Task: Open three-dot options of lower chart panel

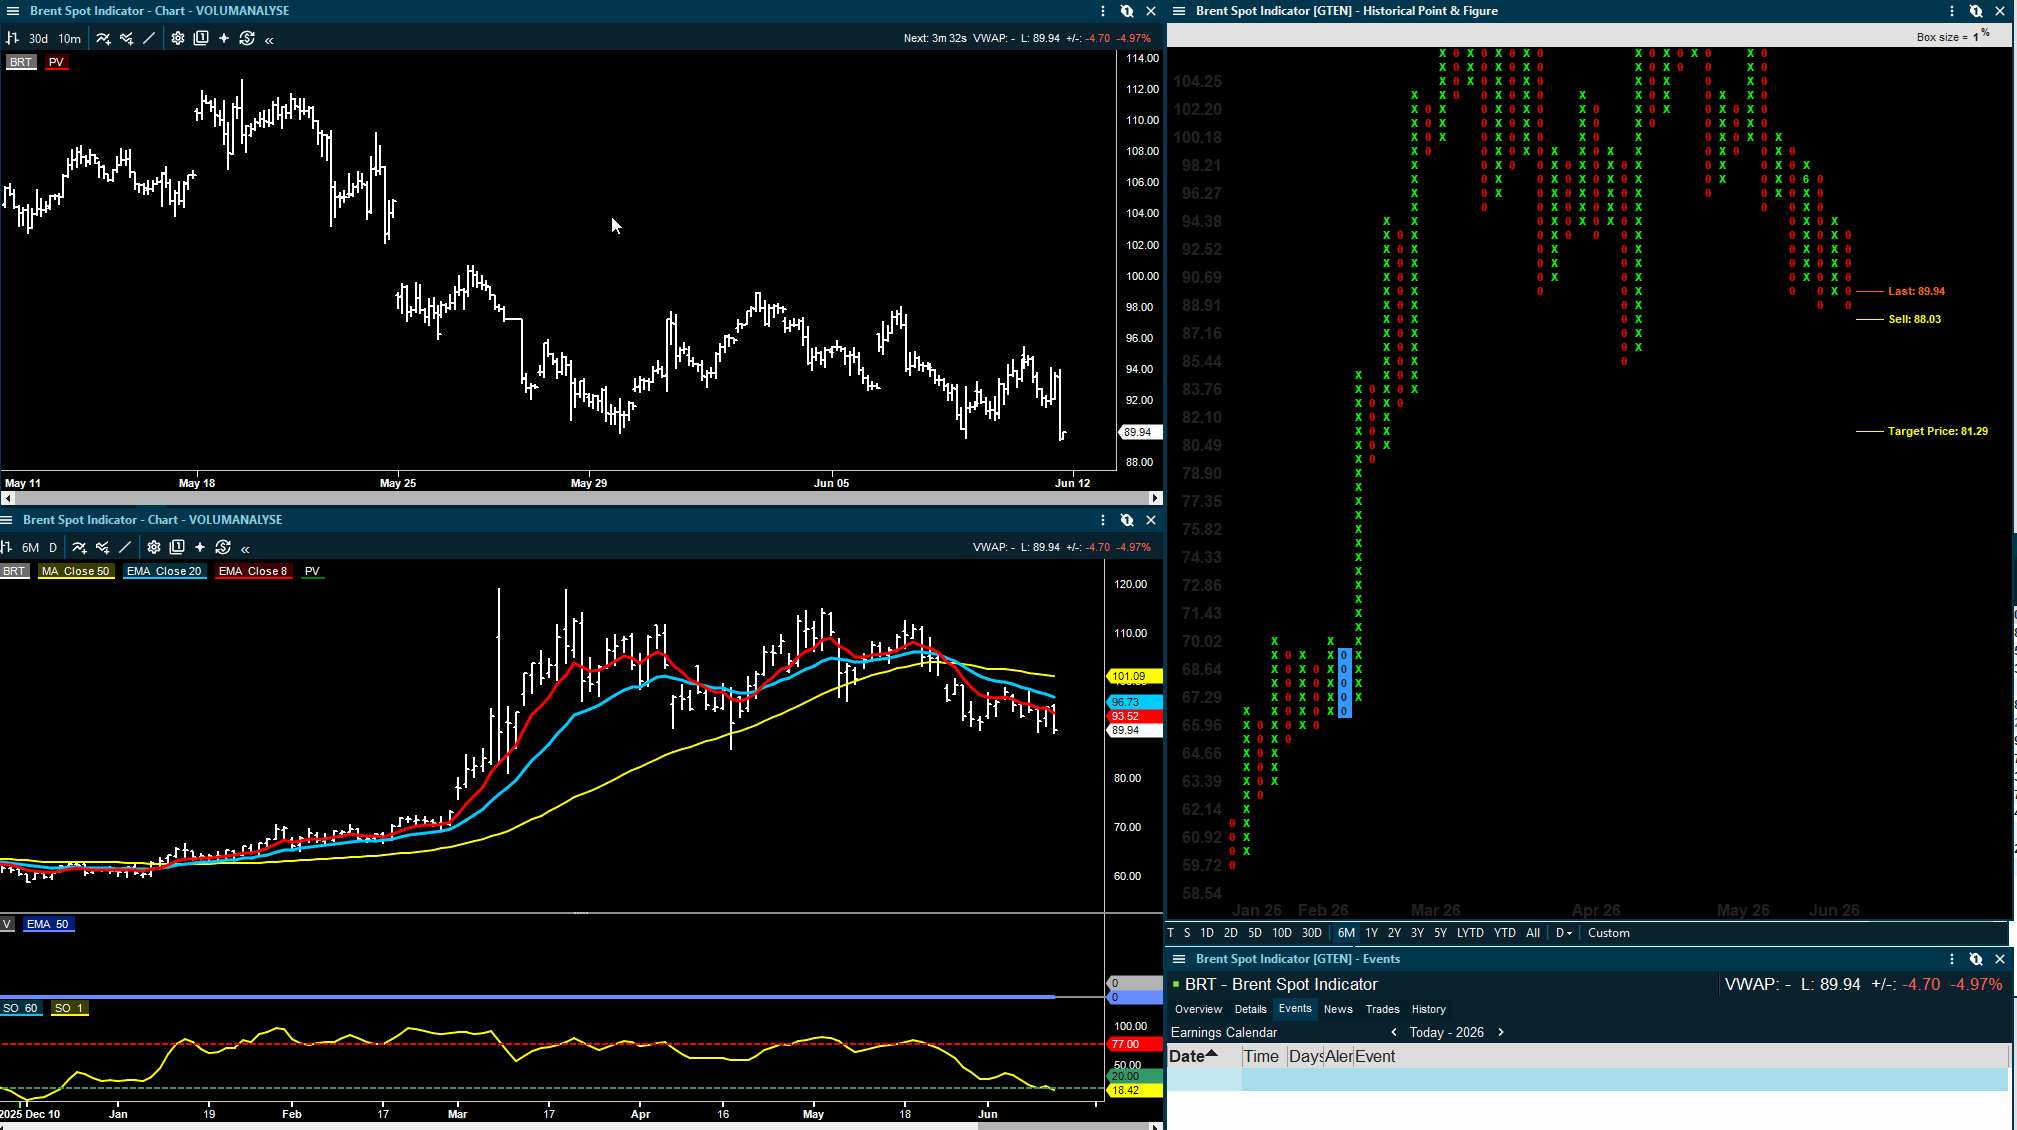Action: 1103,520
